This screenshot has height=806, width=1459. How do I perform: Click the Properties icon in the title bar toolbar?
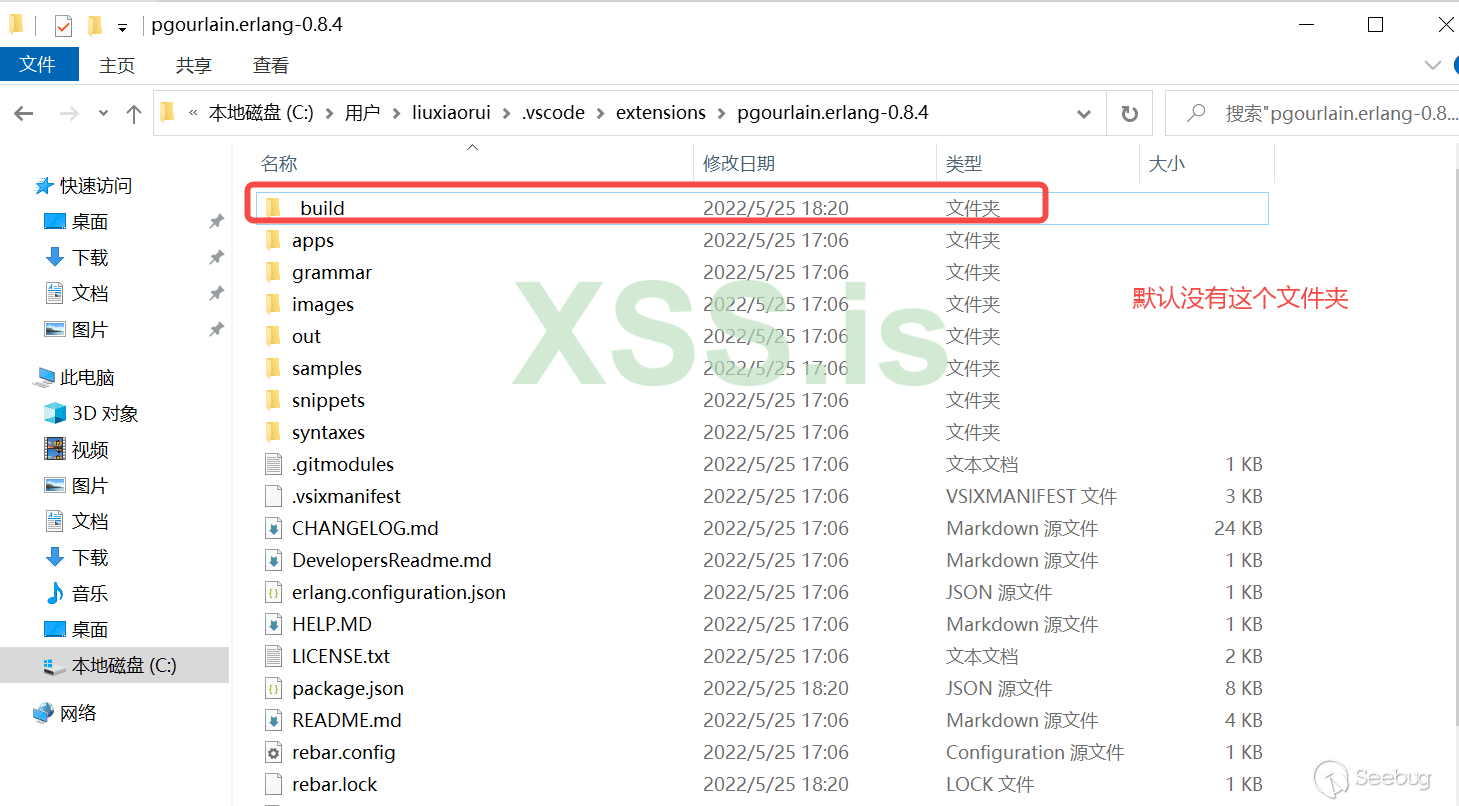pos(63,25)
